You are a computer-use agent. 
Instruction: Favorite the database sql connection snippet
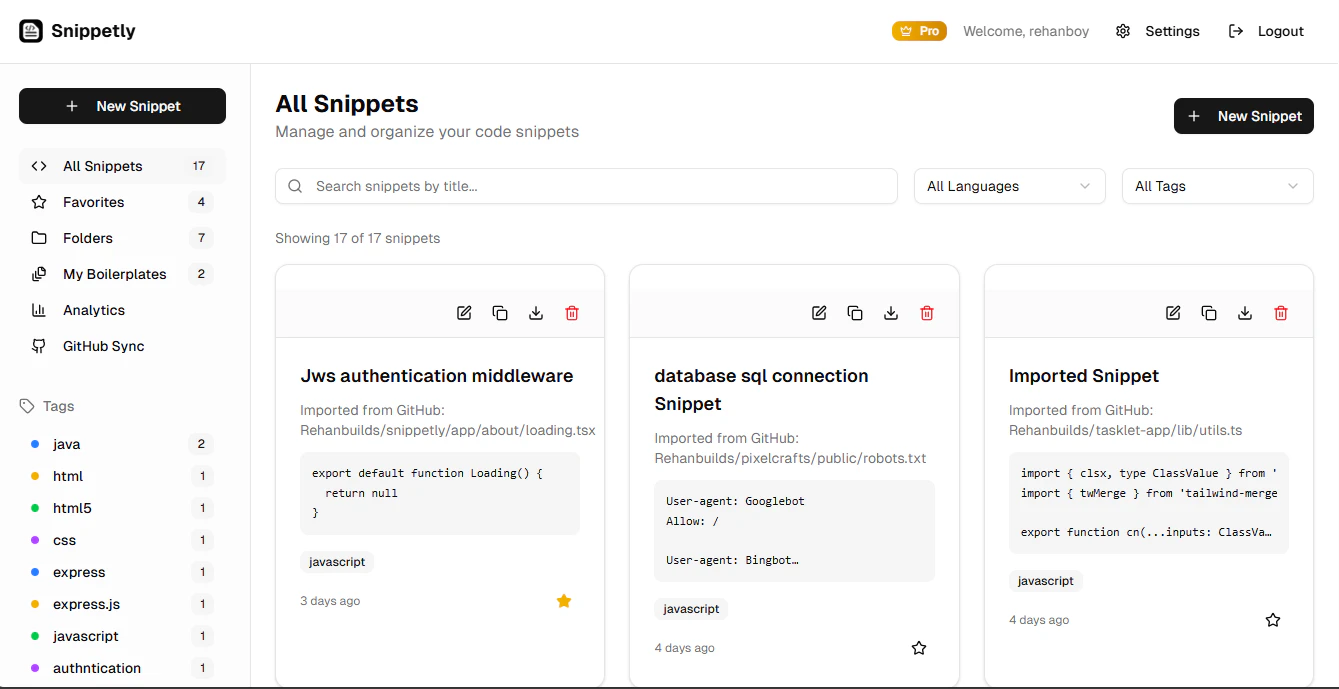918,647
